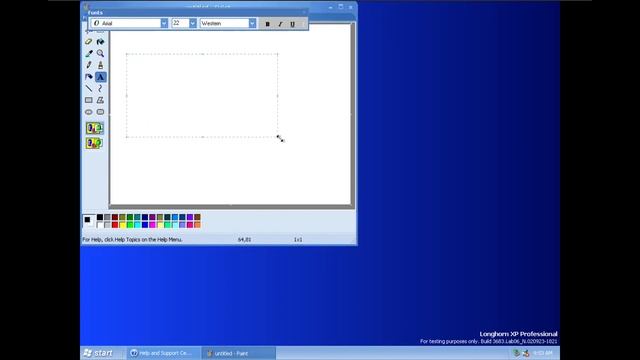The width and height of the screenshot is (640, 360).
Task: Click the 1x1 size readout in status bar
Action: pyautogui.click(x=298, y=240)
